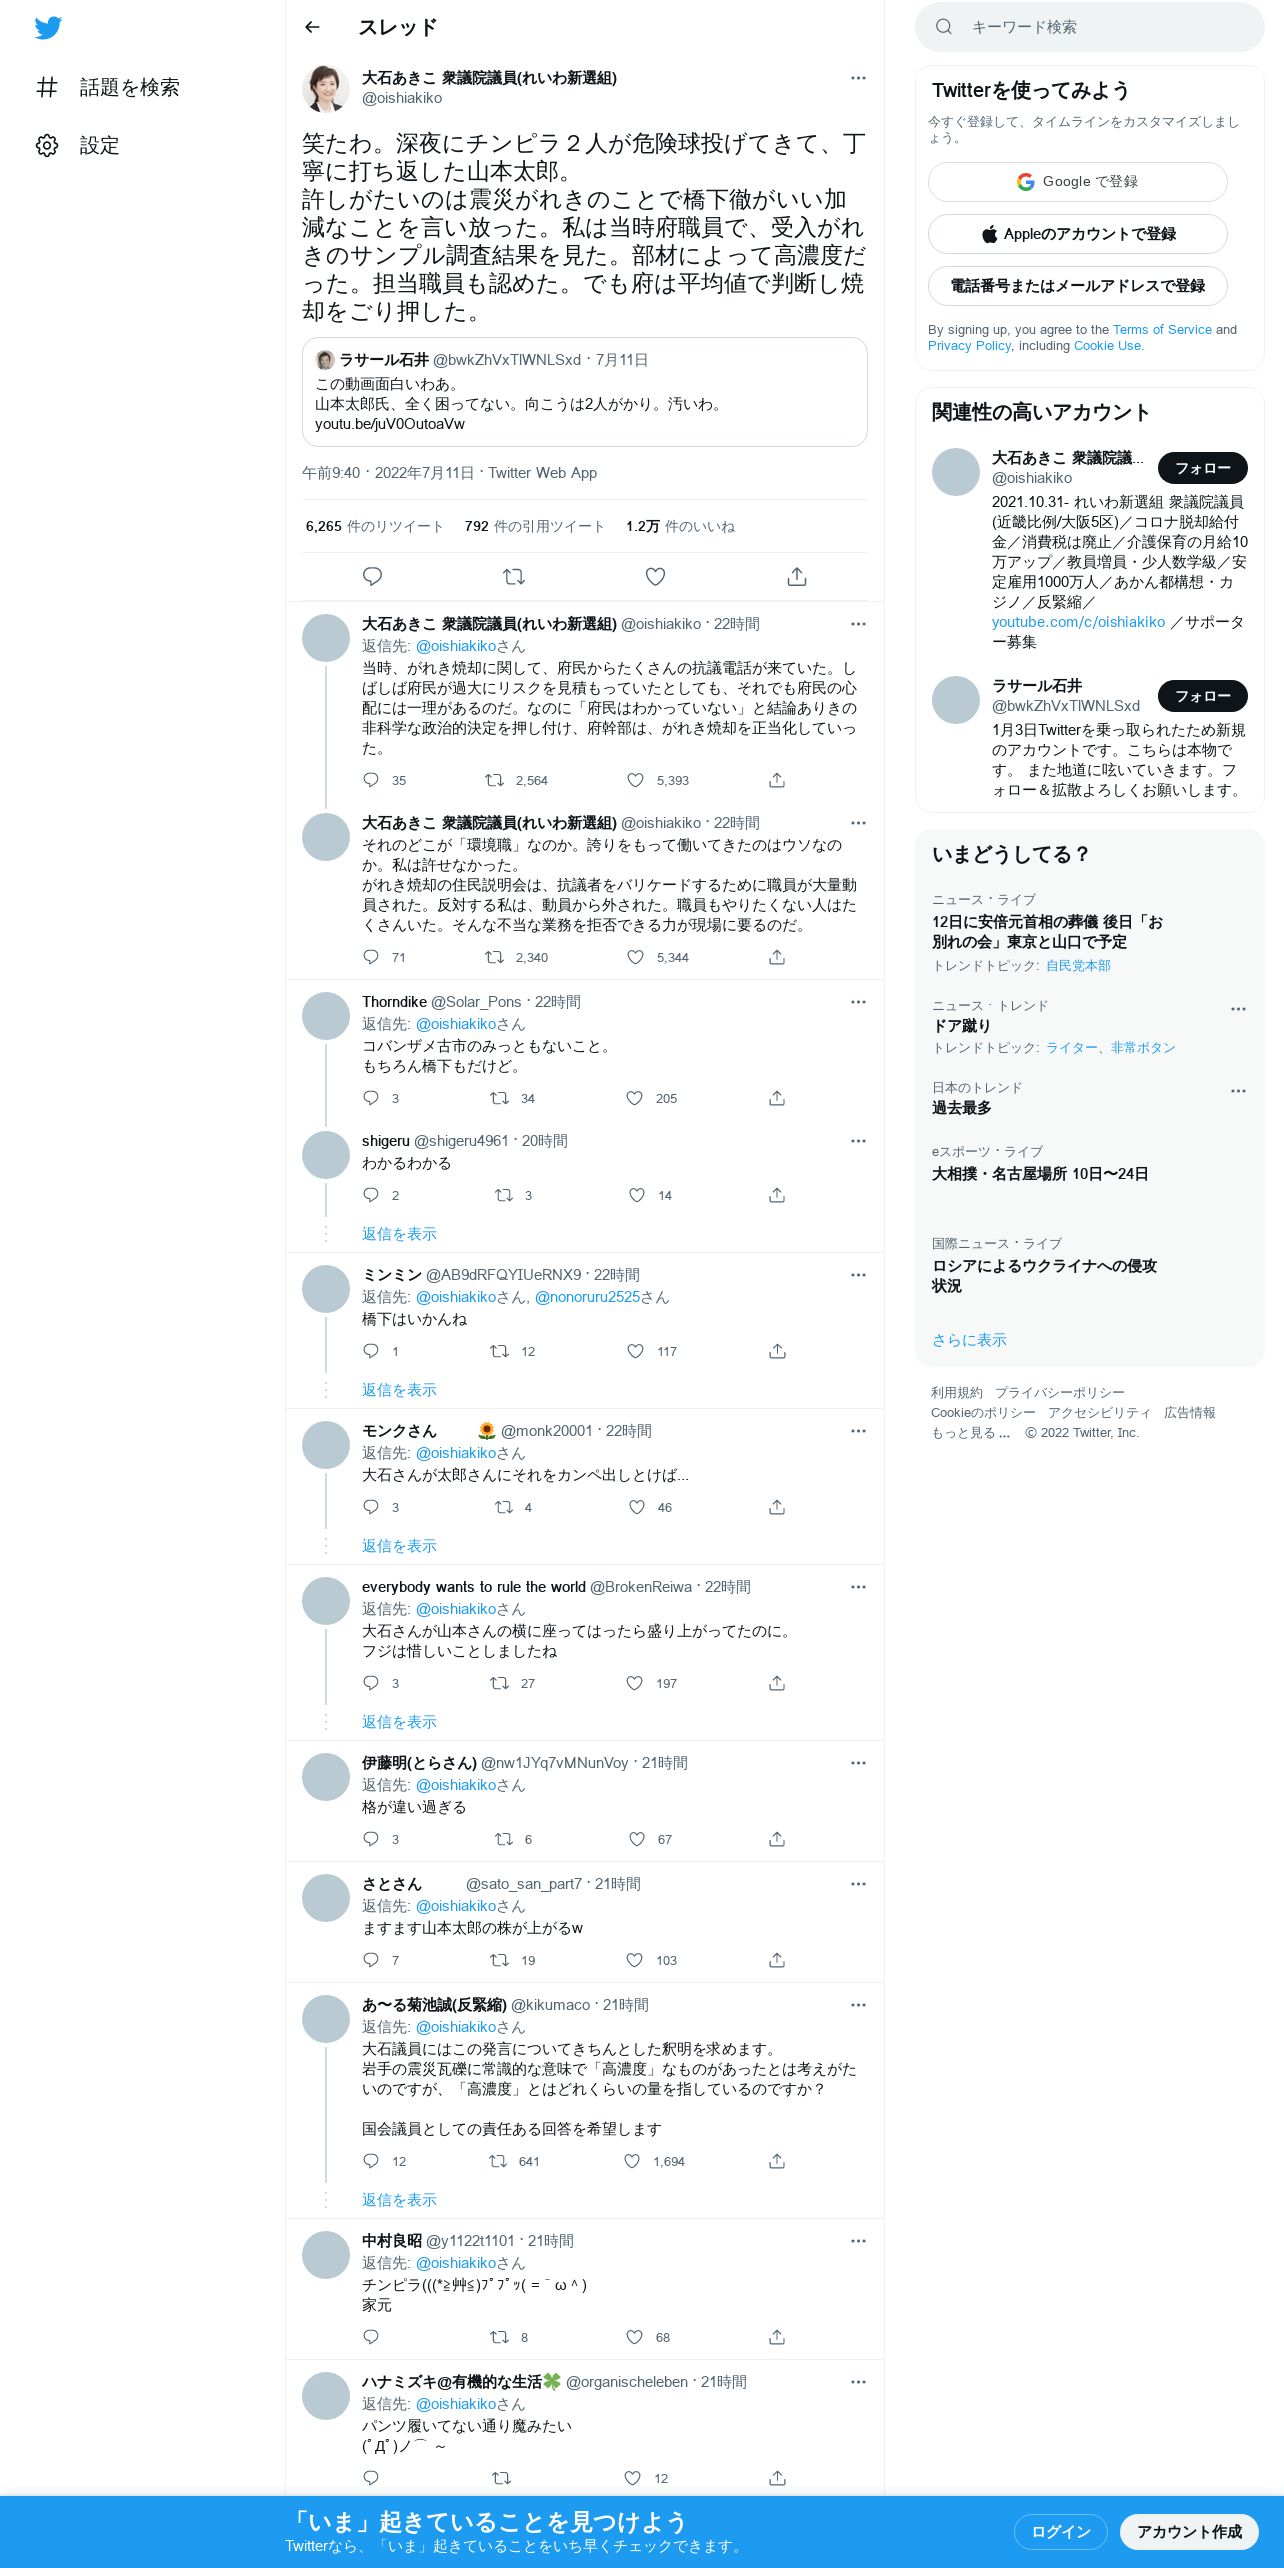Image resolution: width=1284 pixels, height=2568 pixels.
Task: Open the more menu on main tweet
Action: (858, 78)
